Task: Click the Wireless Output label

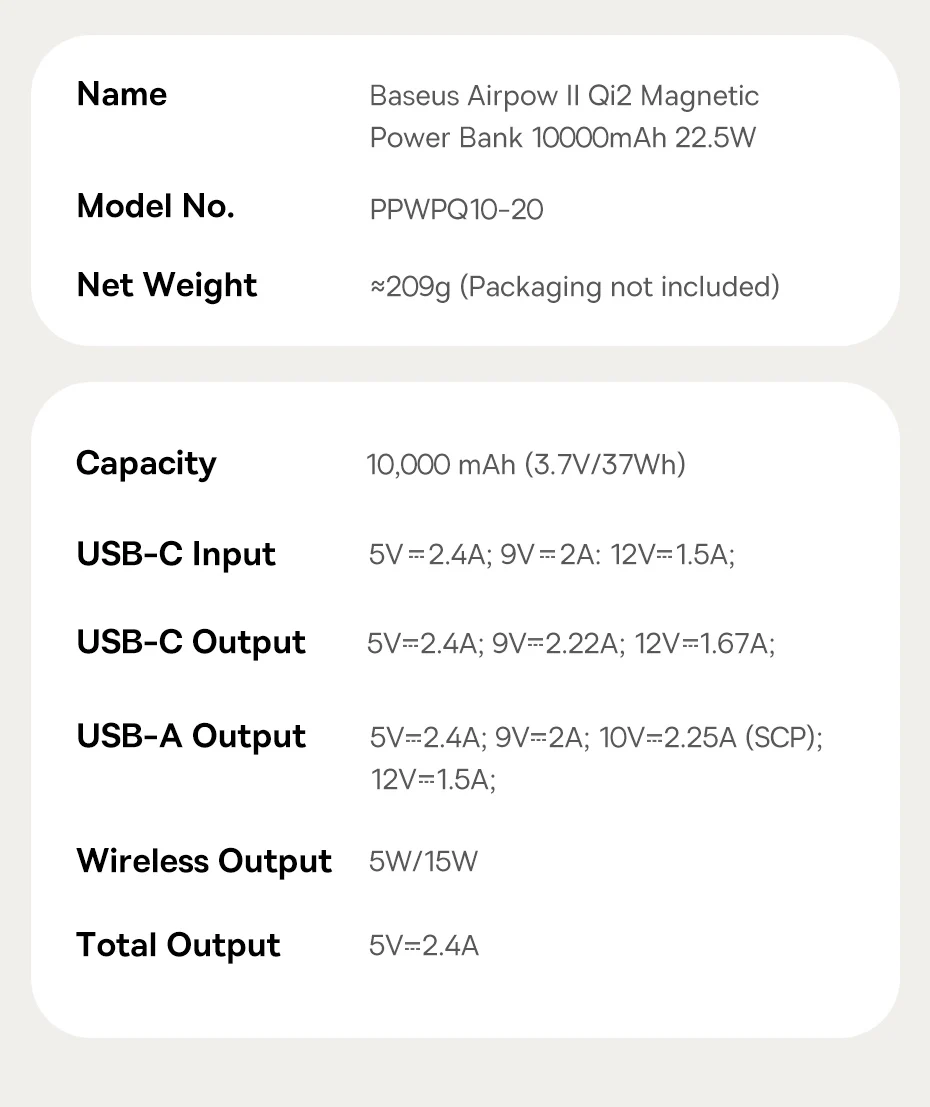Action: [x=204, y=861]
